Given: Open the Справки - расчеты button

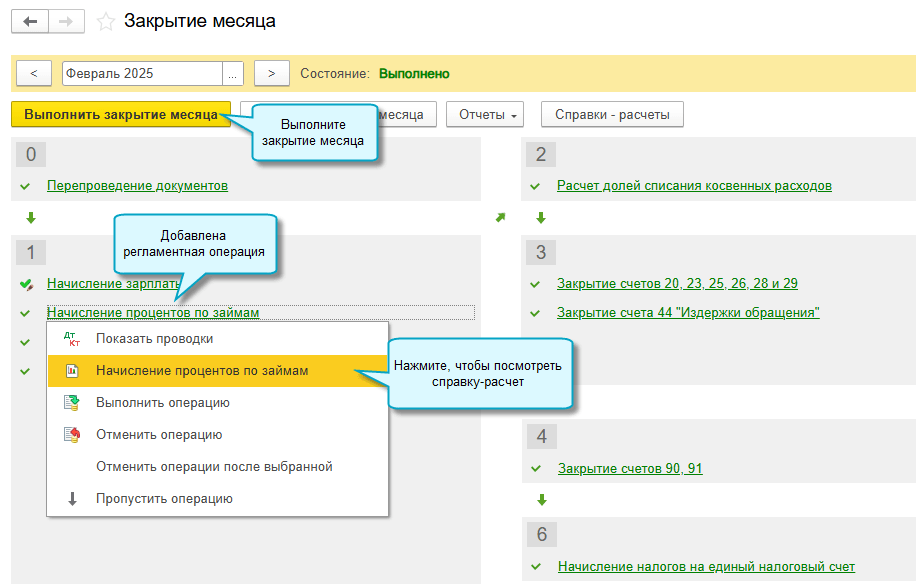Looking at the screenshot, I should 612,115.
